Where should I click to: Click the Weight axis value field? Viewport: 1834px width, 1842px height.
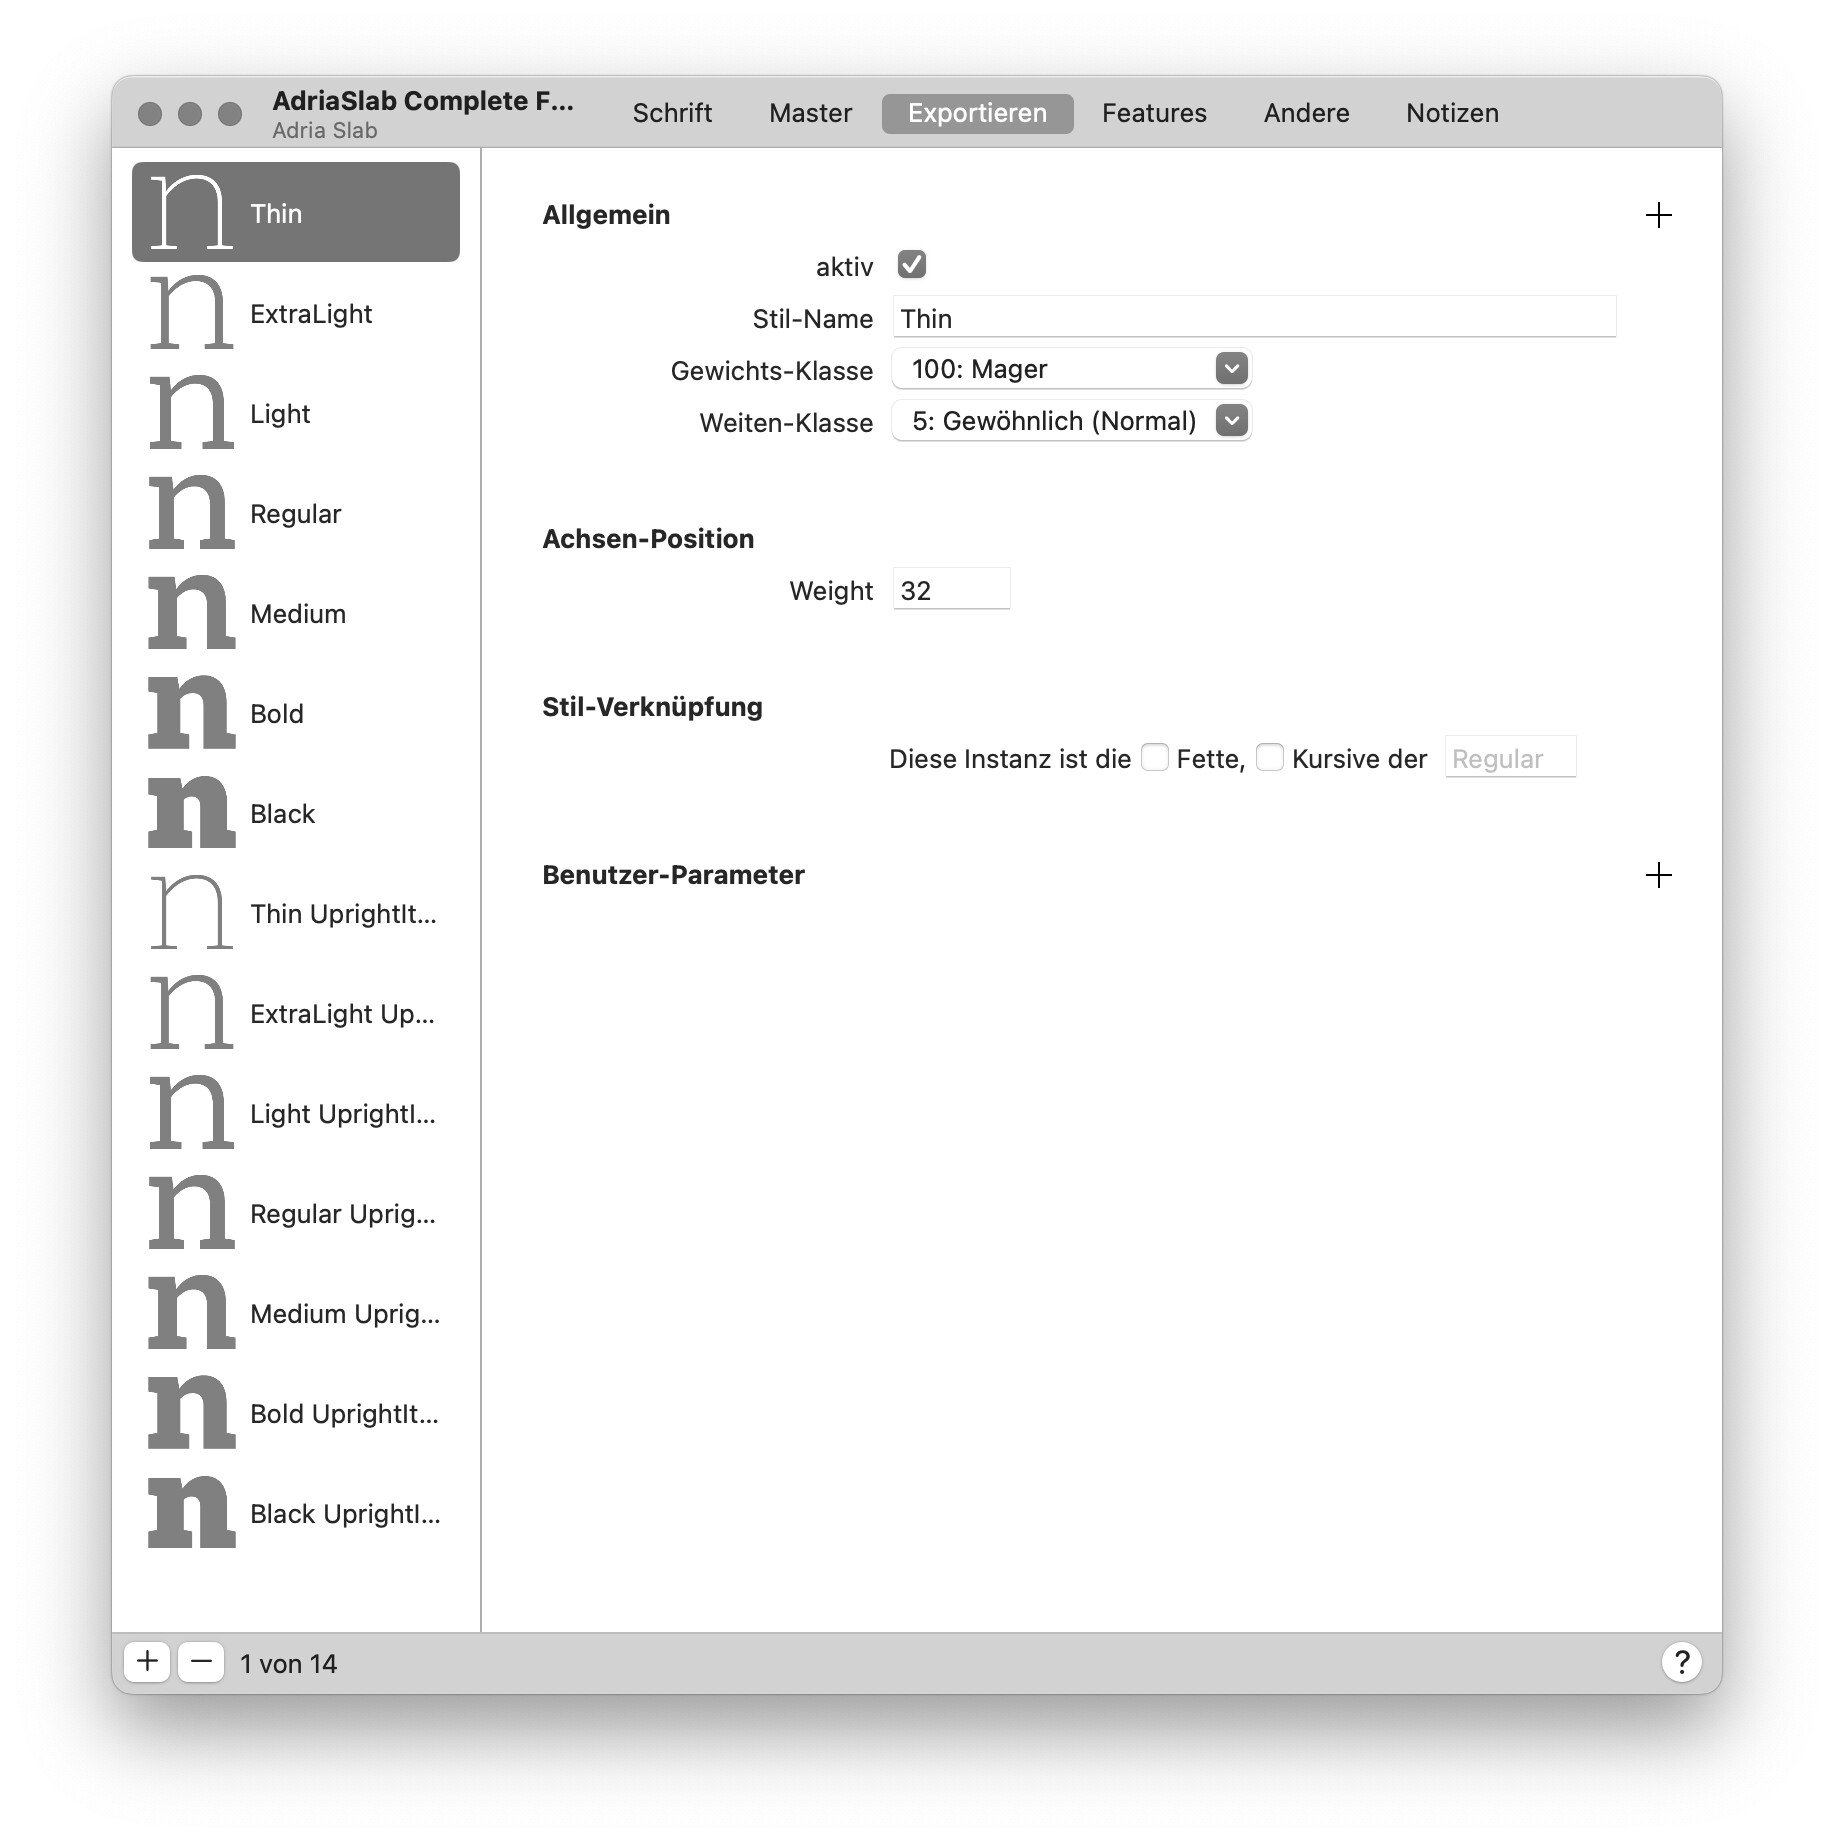950,590
